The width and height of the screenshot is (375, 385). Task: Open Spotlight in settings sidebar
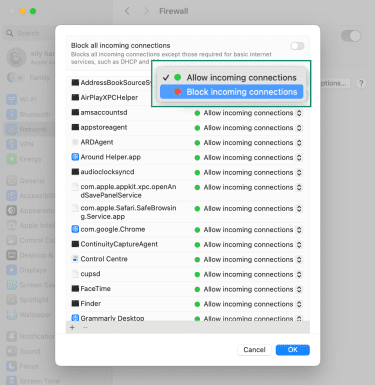(x=29, y=300)
